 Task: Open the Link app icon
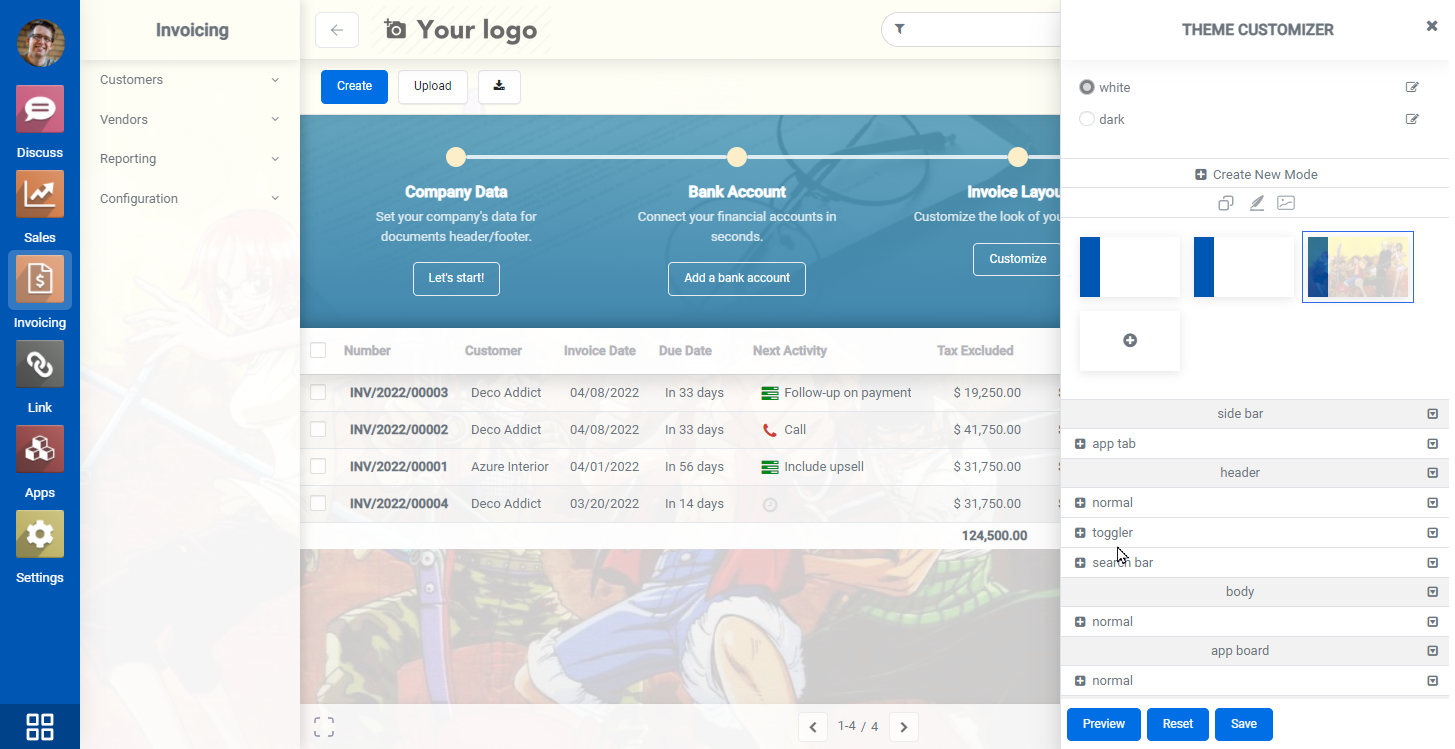coord(40,364)
